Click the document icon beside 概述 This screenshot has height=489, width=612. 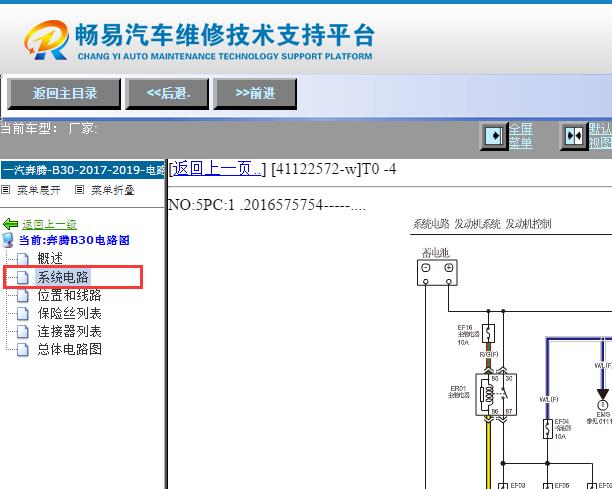[x=23, y=259]
